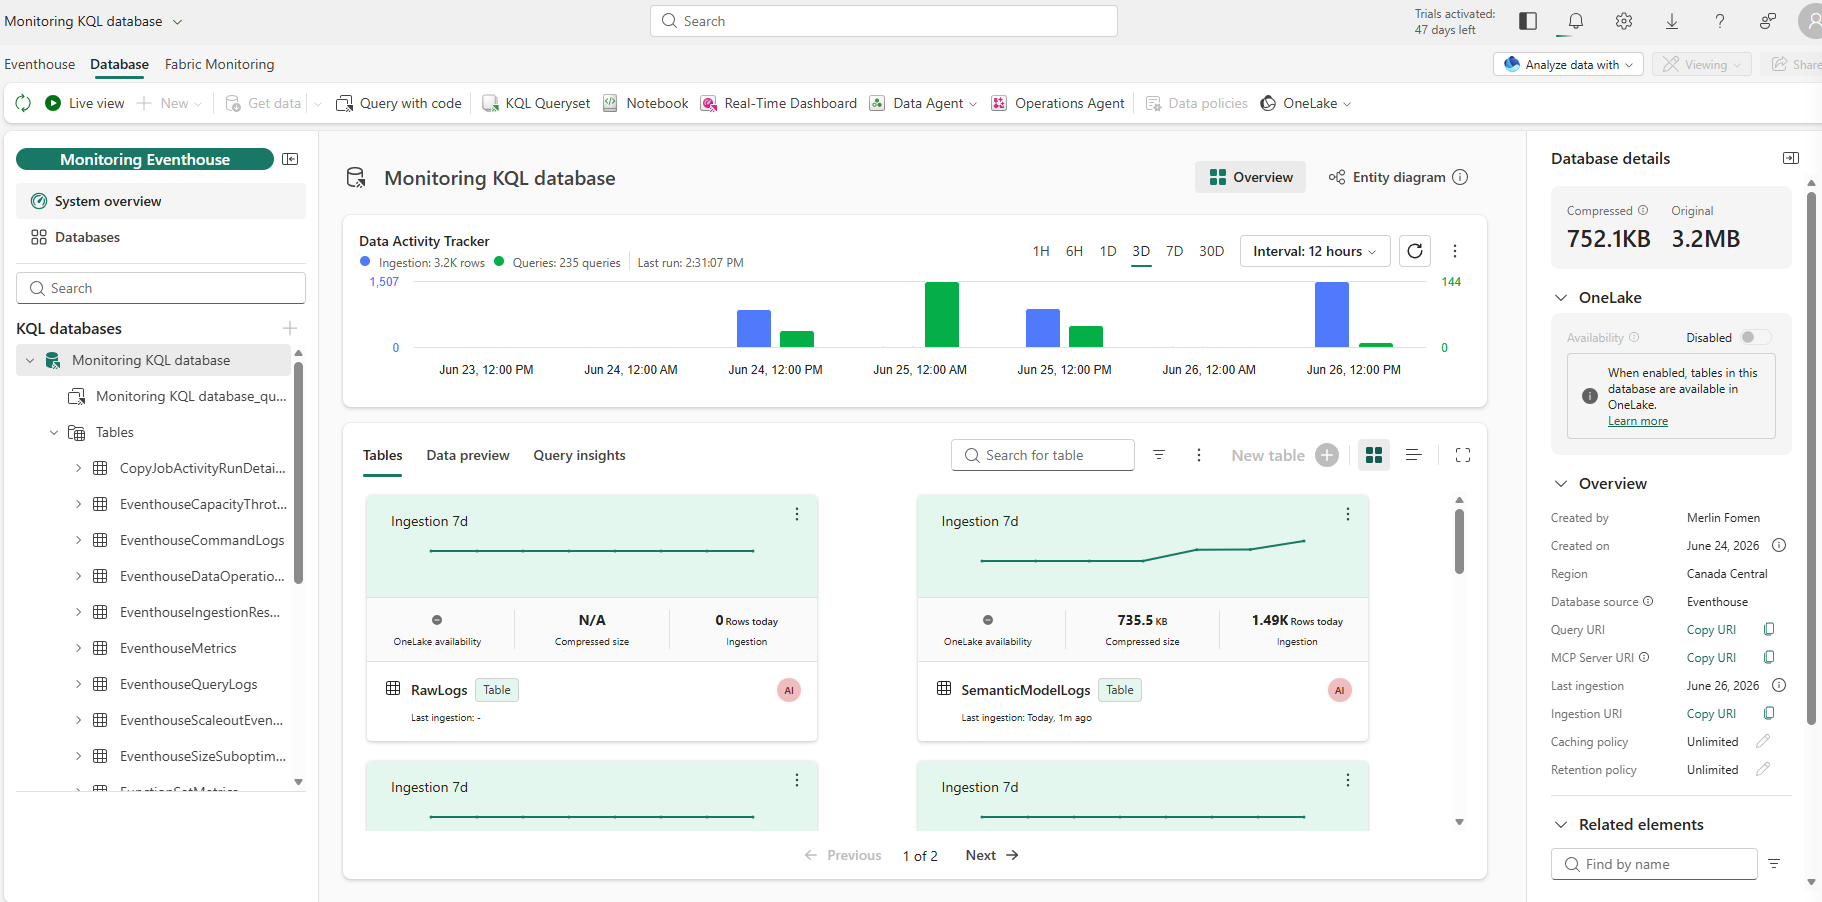
Task: Collapse the Related elements section
Action: tap(1561, 824)
